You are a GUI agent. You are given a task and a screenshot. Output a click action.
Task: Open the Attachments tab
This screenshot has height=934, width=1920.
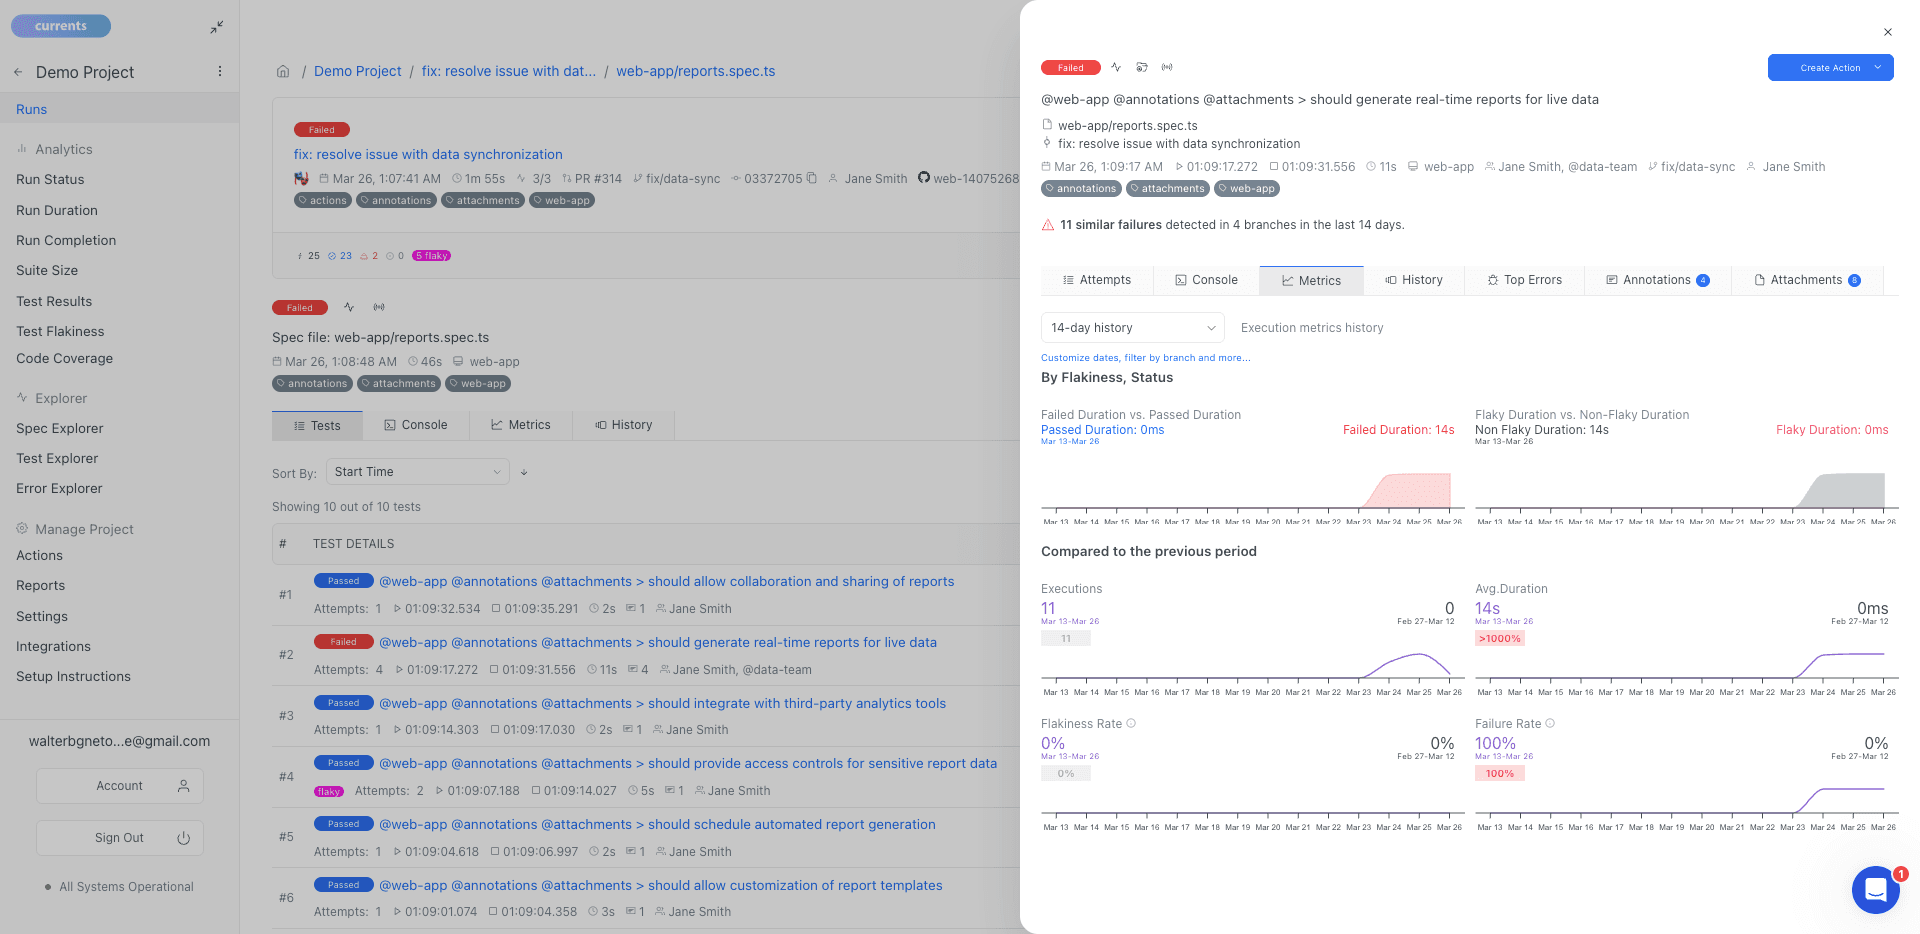(x=1807, y=280)
